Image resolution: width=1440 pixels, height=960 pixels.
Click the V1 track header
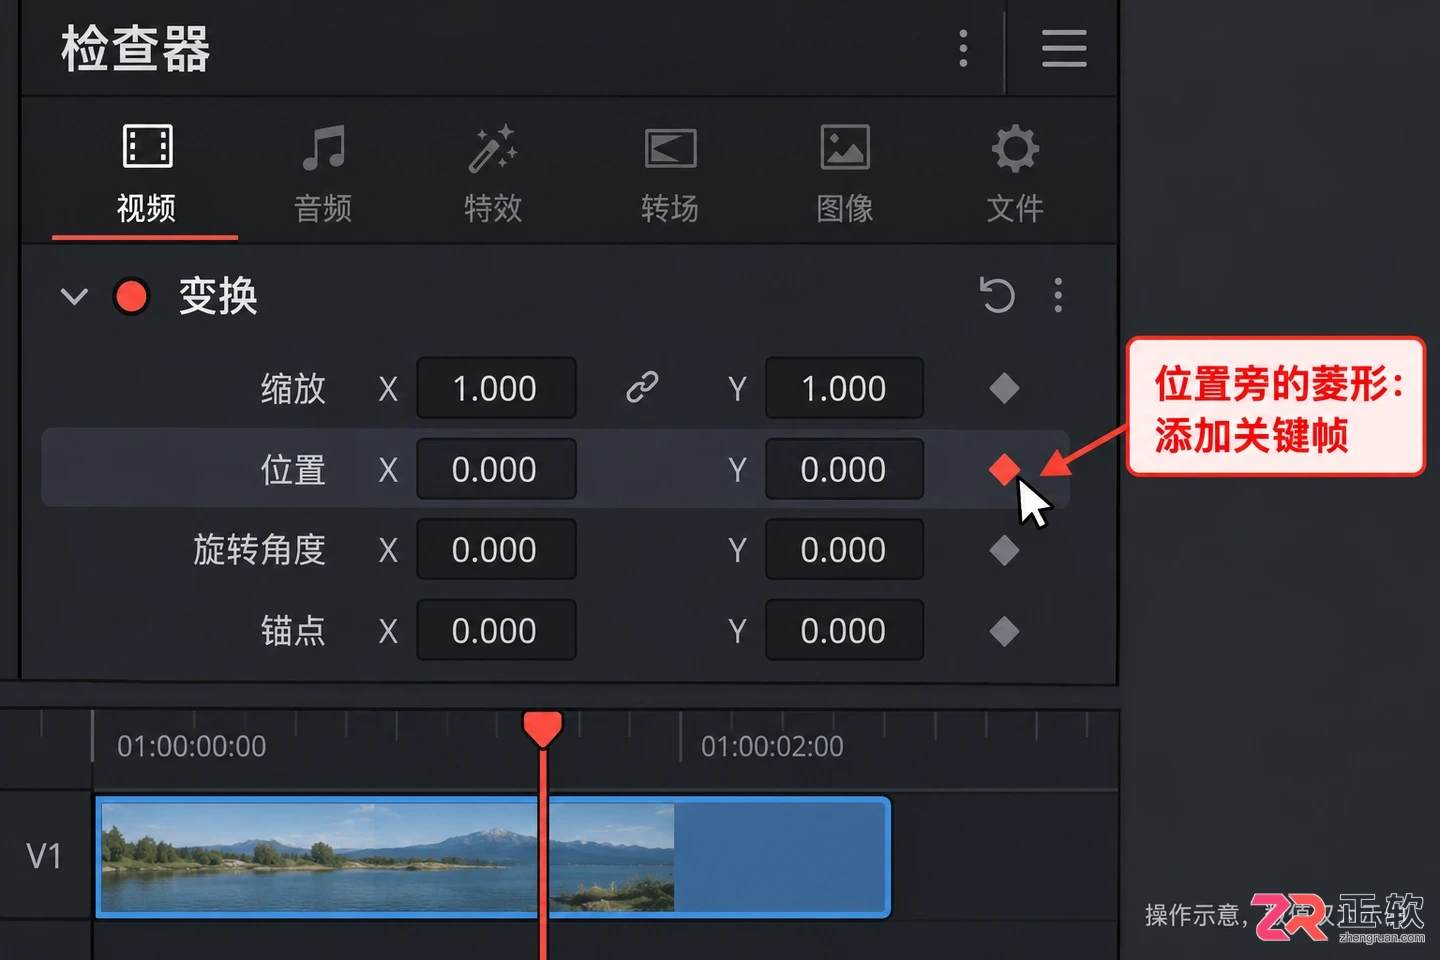coord(45,856)
